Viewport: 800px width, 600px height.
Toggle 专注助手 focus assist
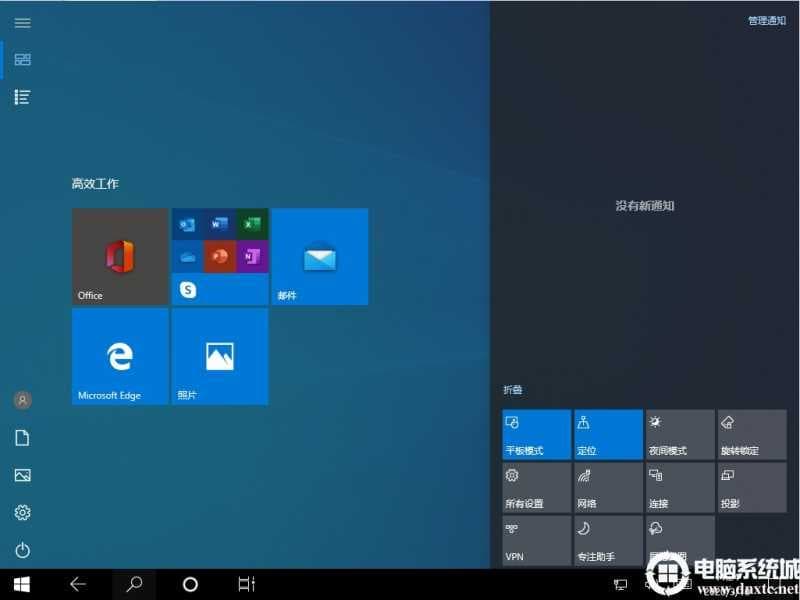click(x=609, y=540)
